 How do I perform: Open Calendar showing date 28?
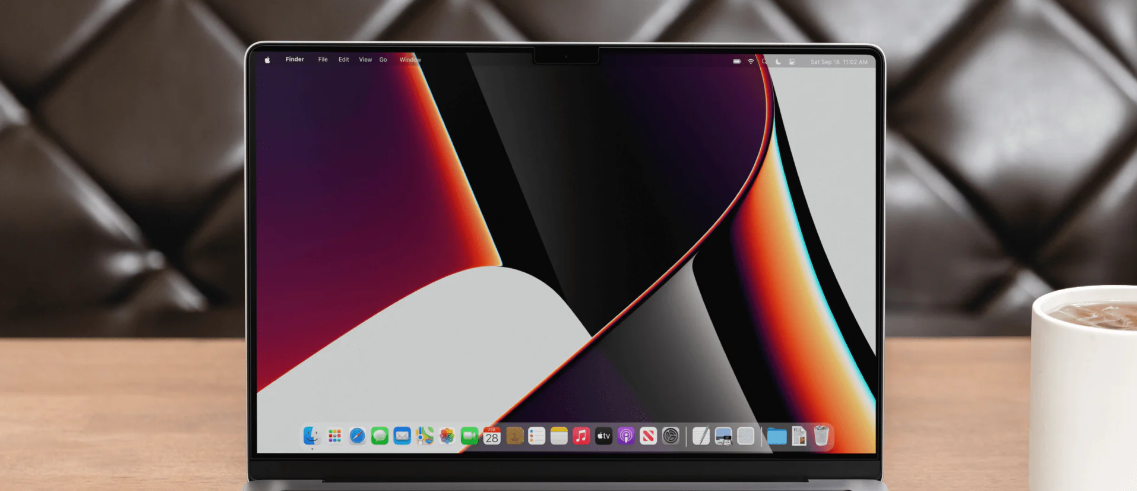click(492, 435)
